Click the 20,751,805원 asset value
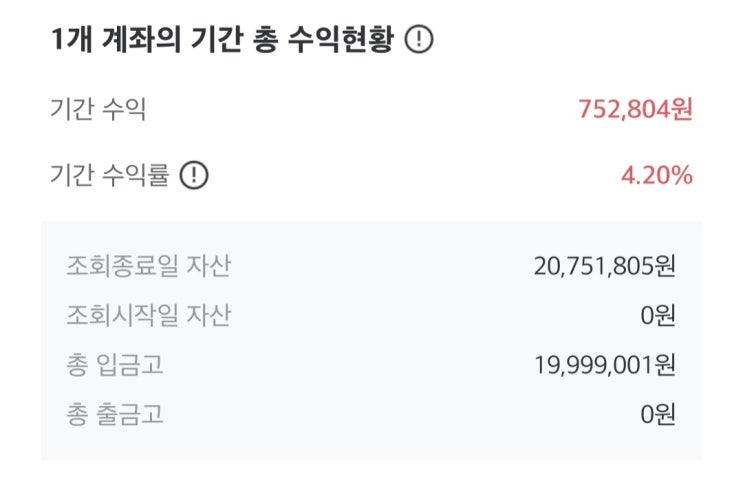This screenshot has width=743, height=487. coord(605,267)
